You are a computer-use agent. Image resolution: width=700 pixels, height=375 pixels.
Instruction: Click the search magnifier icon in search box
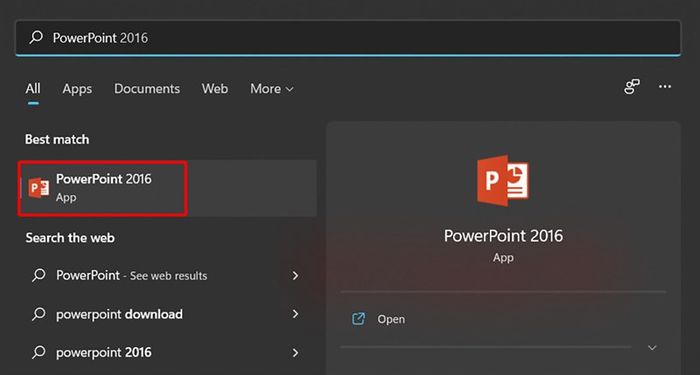click(36, 37)
